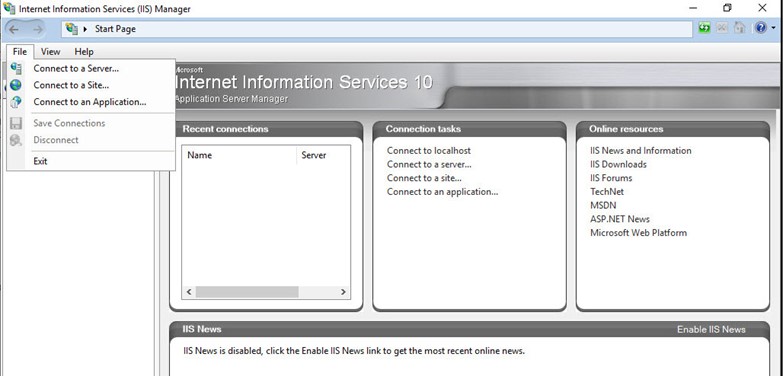
Task: Select Disconnect in File menu
Action: 91,140
